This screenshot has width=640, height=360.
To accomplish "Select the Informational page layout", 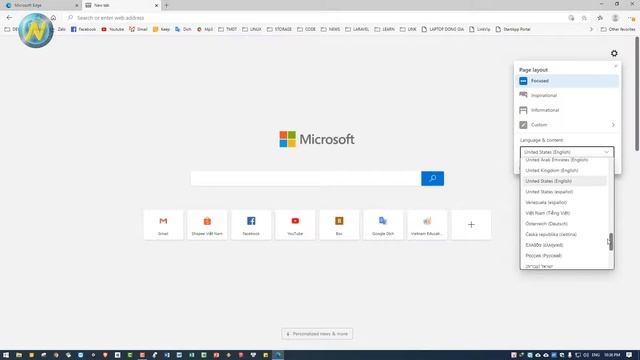I will [567, 110].
